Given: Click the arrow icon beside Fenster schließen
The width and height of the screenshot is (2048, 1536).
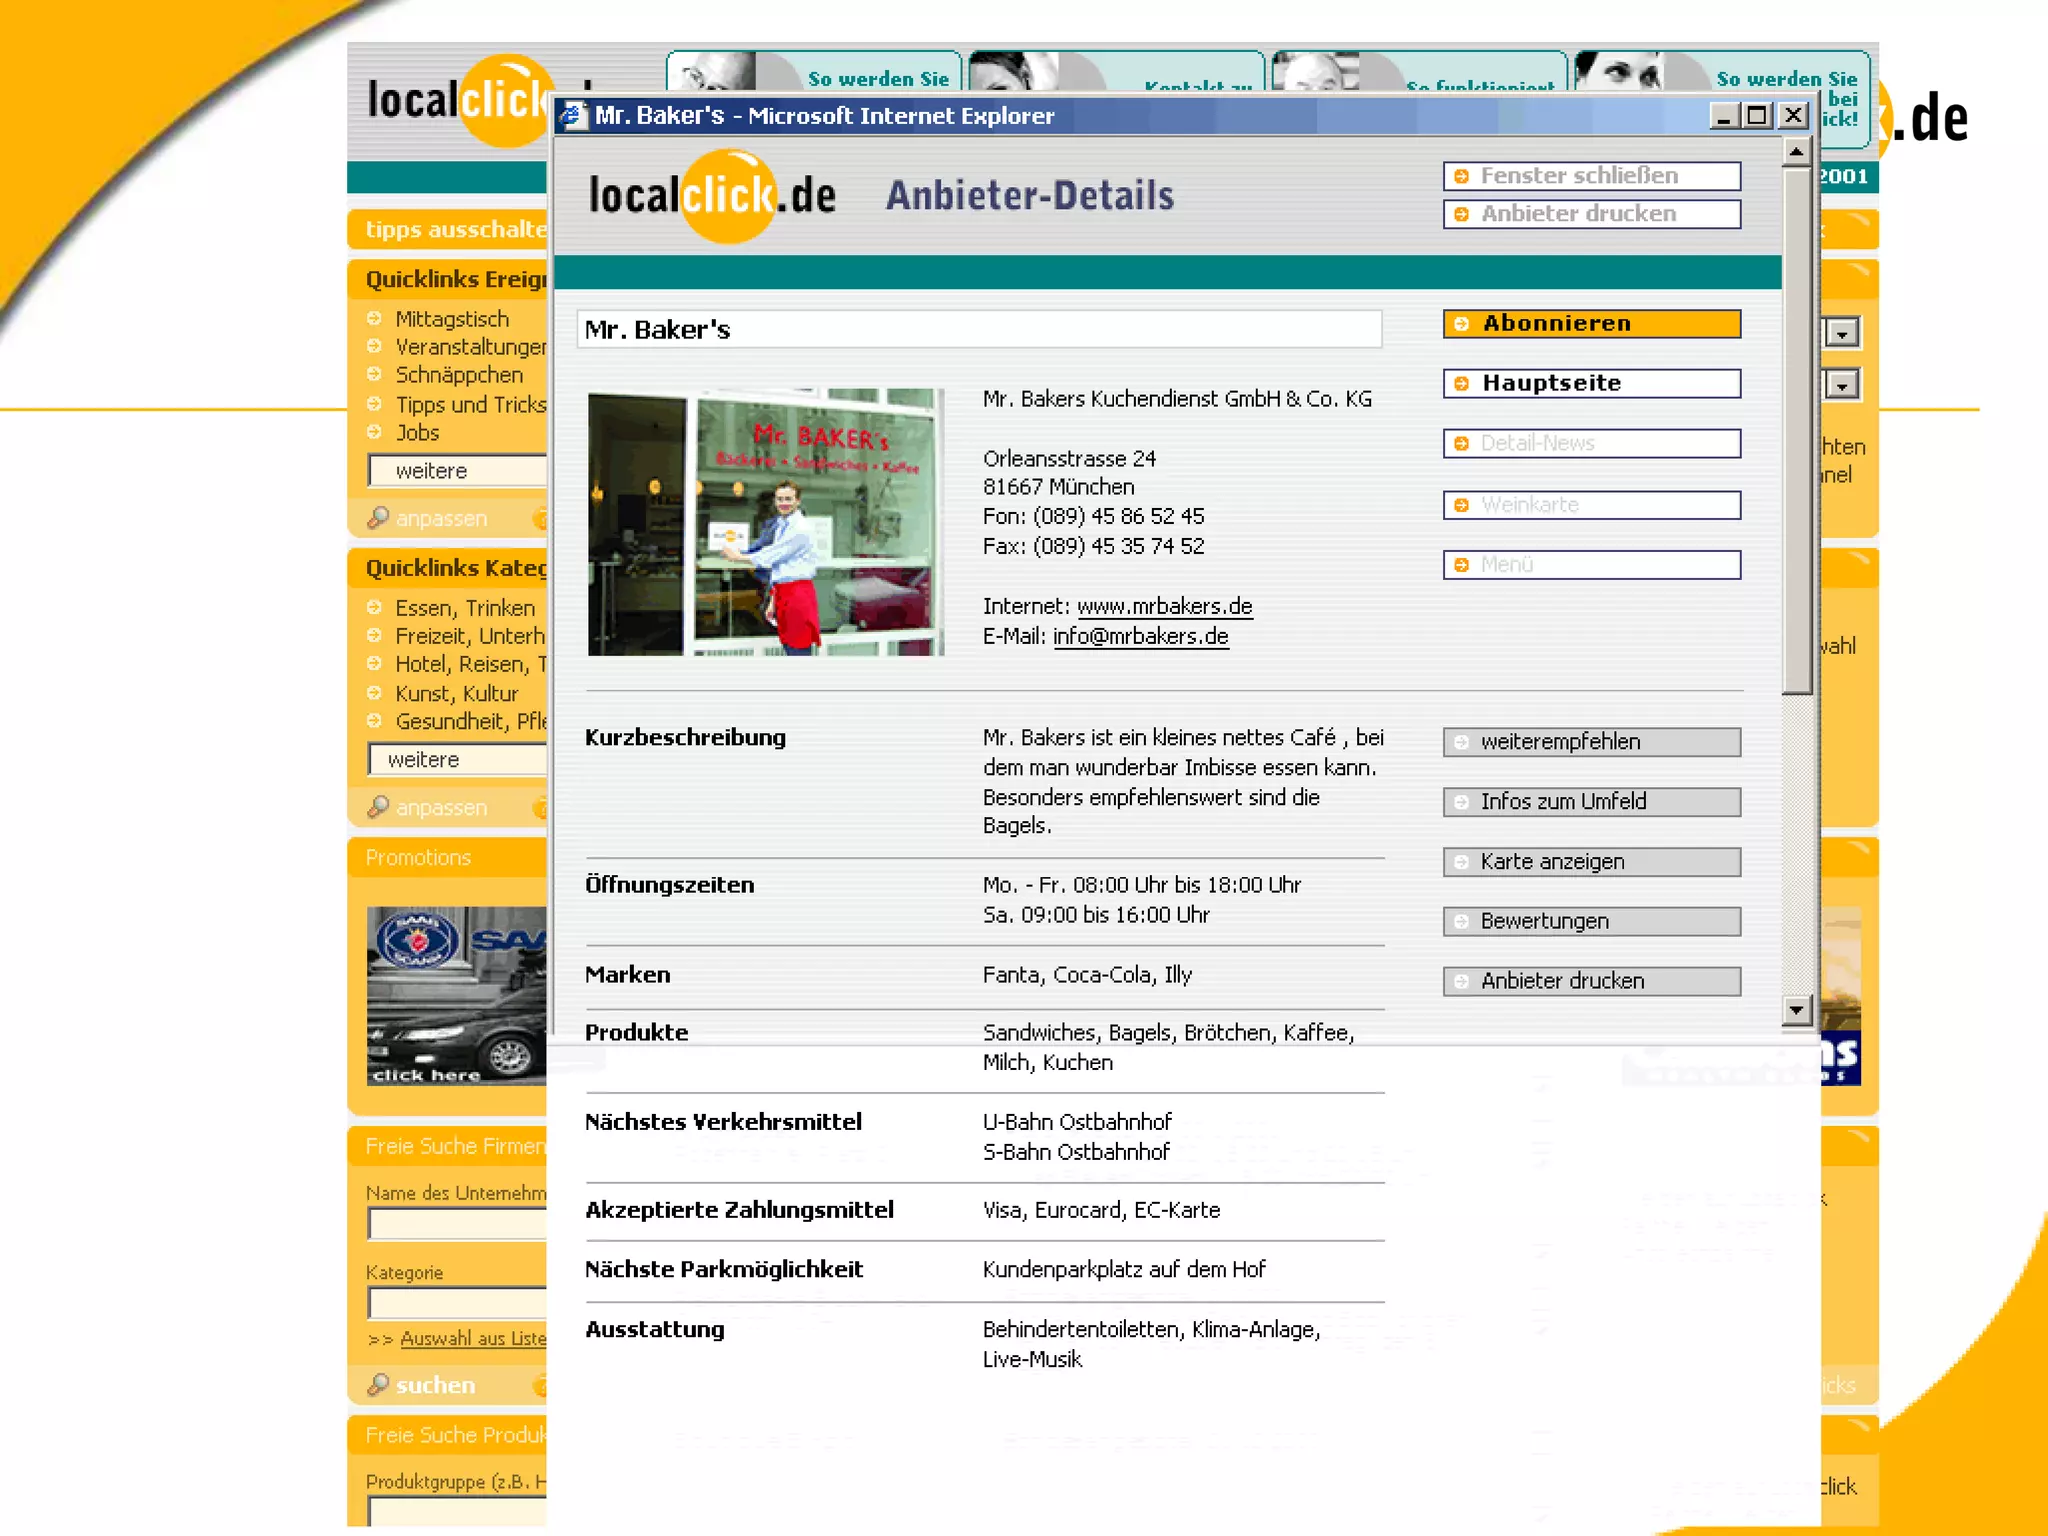Looking at the screenshot, I should click(x=1461, y=176).
